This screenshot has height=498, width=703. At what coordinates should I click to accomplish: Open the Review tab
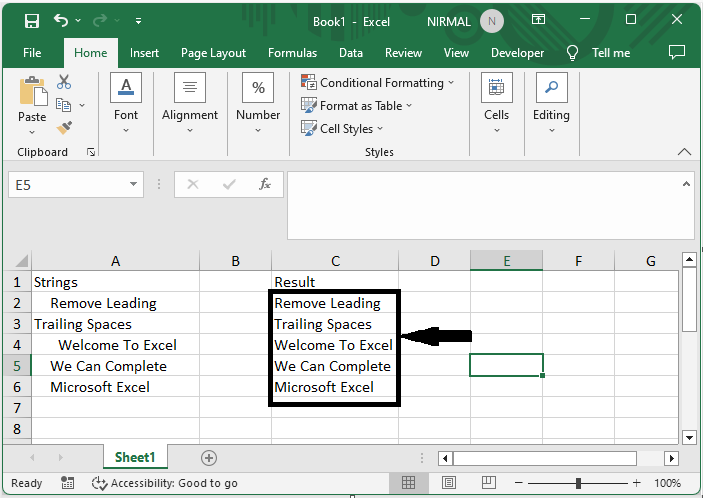coord(403,53)
